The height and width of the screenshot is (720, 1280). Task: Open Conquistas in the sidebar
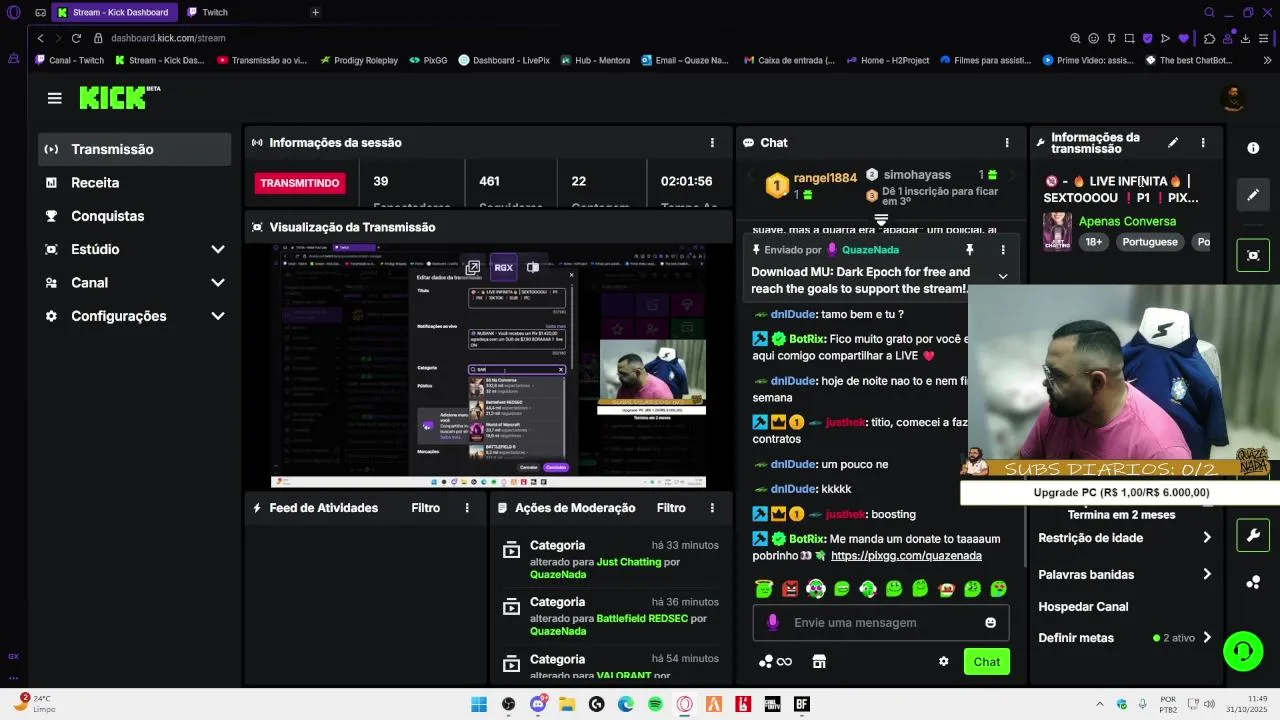tap(135, 216)
